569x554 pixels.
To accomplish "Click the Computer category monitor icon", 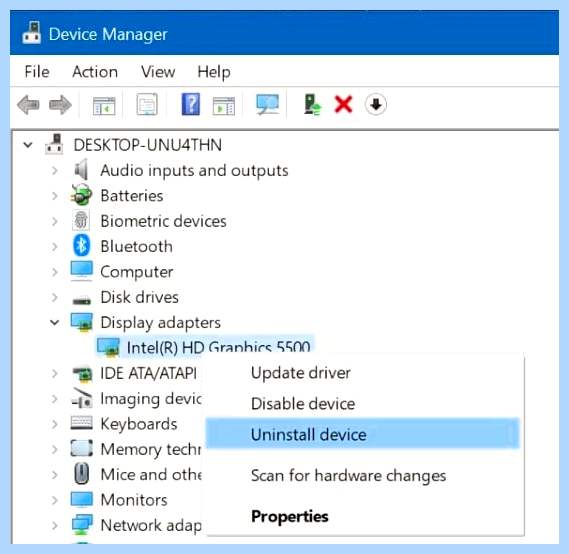I will [82, 271].
